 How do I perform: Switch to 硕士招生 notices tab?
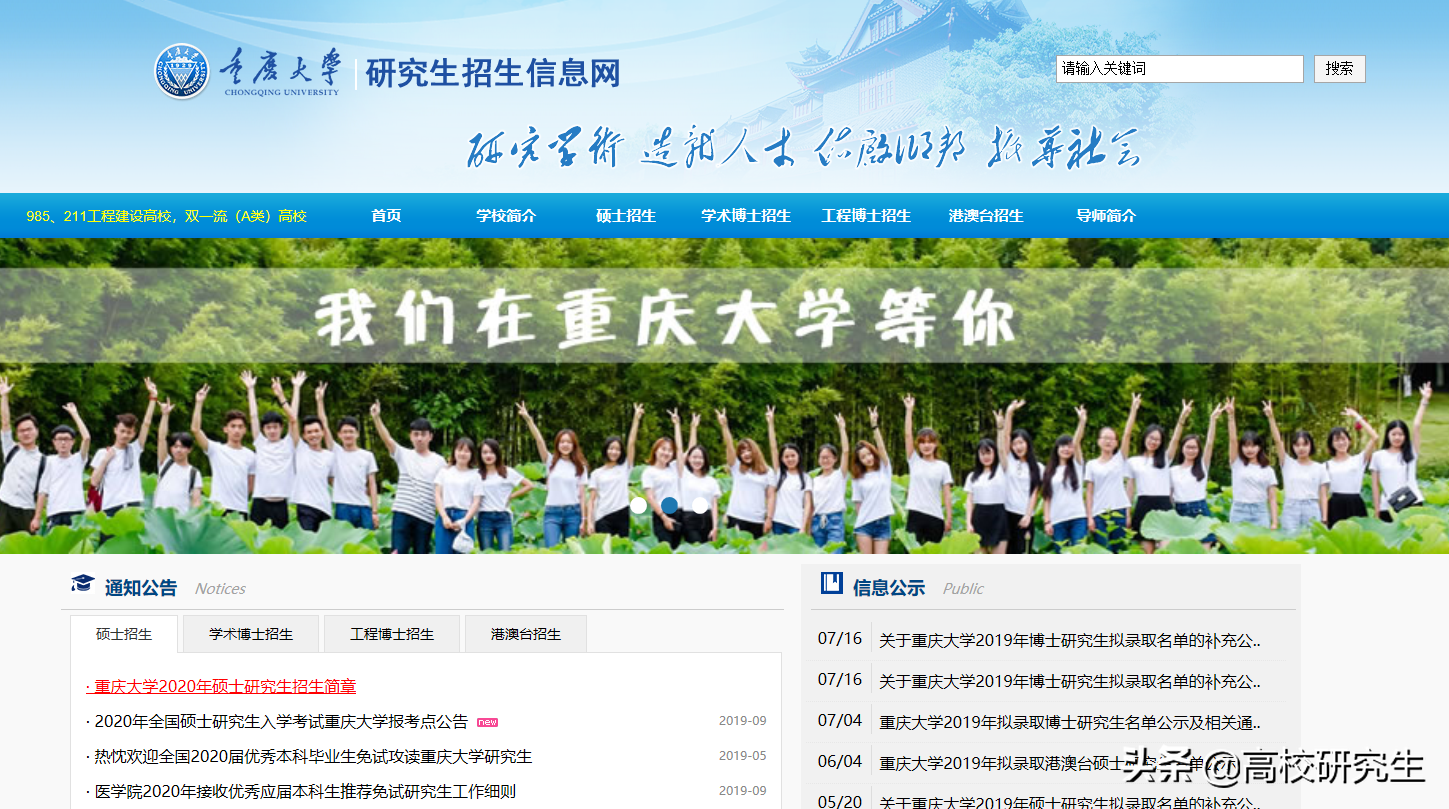[124, 634]
